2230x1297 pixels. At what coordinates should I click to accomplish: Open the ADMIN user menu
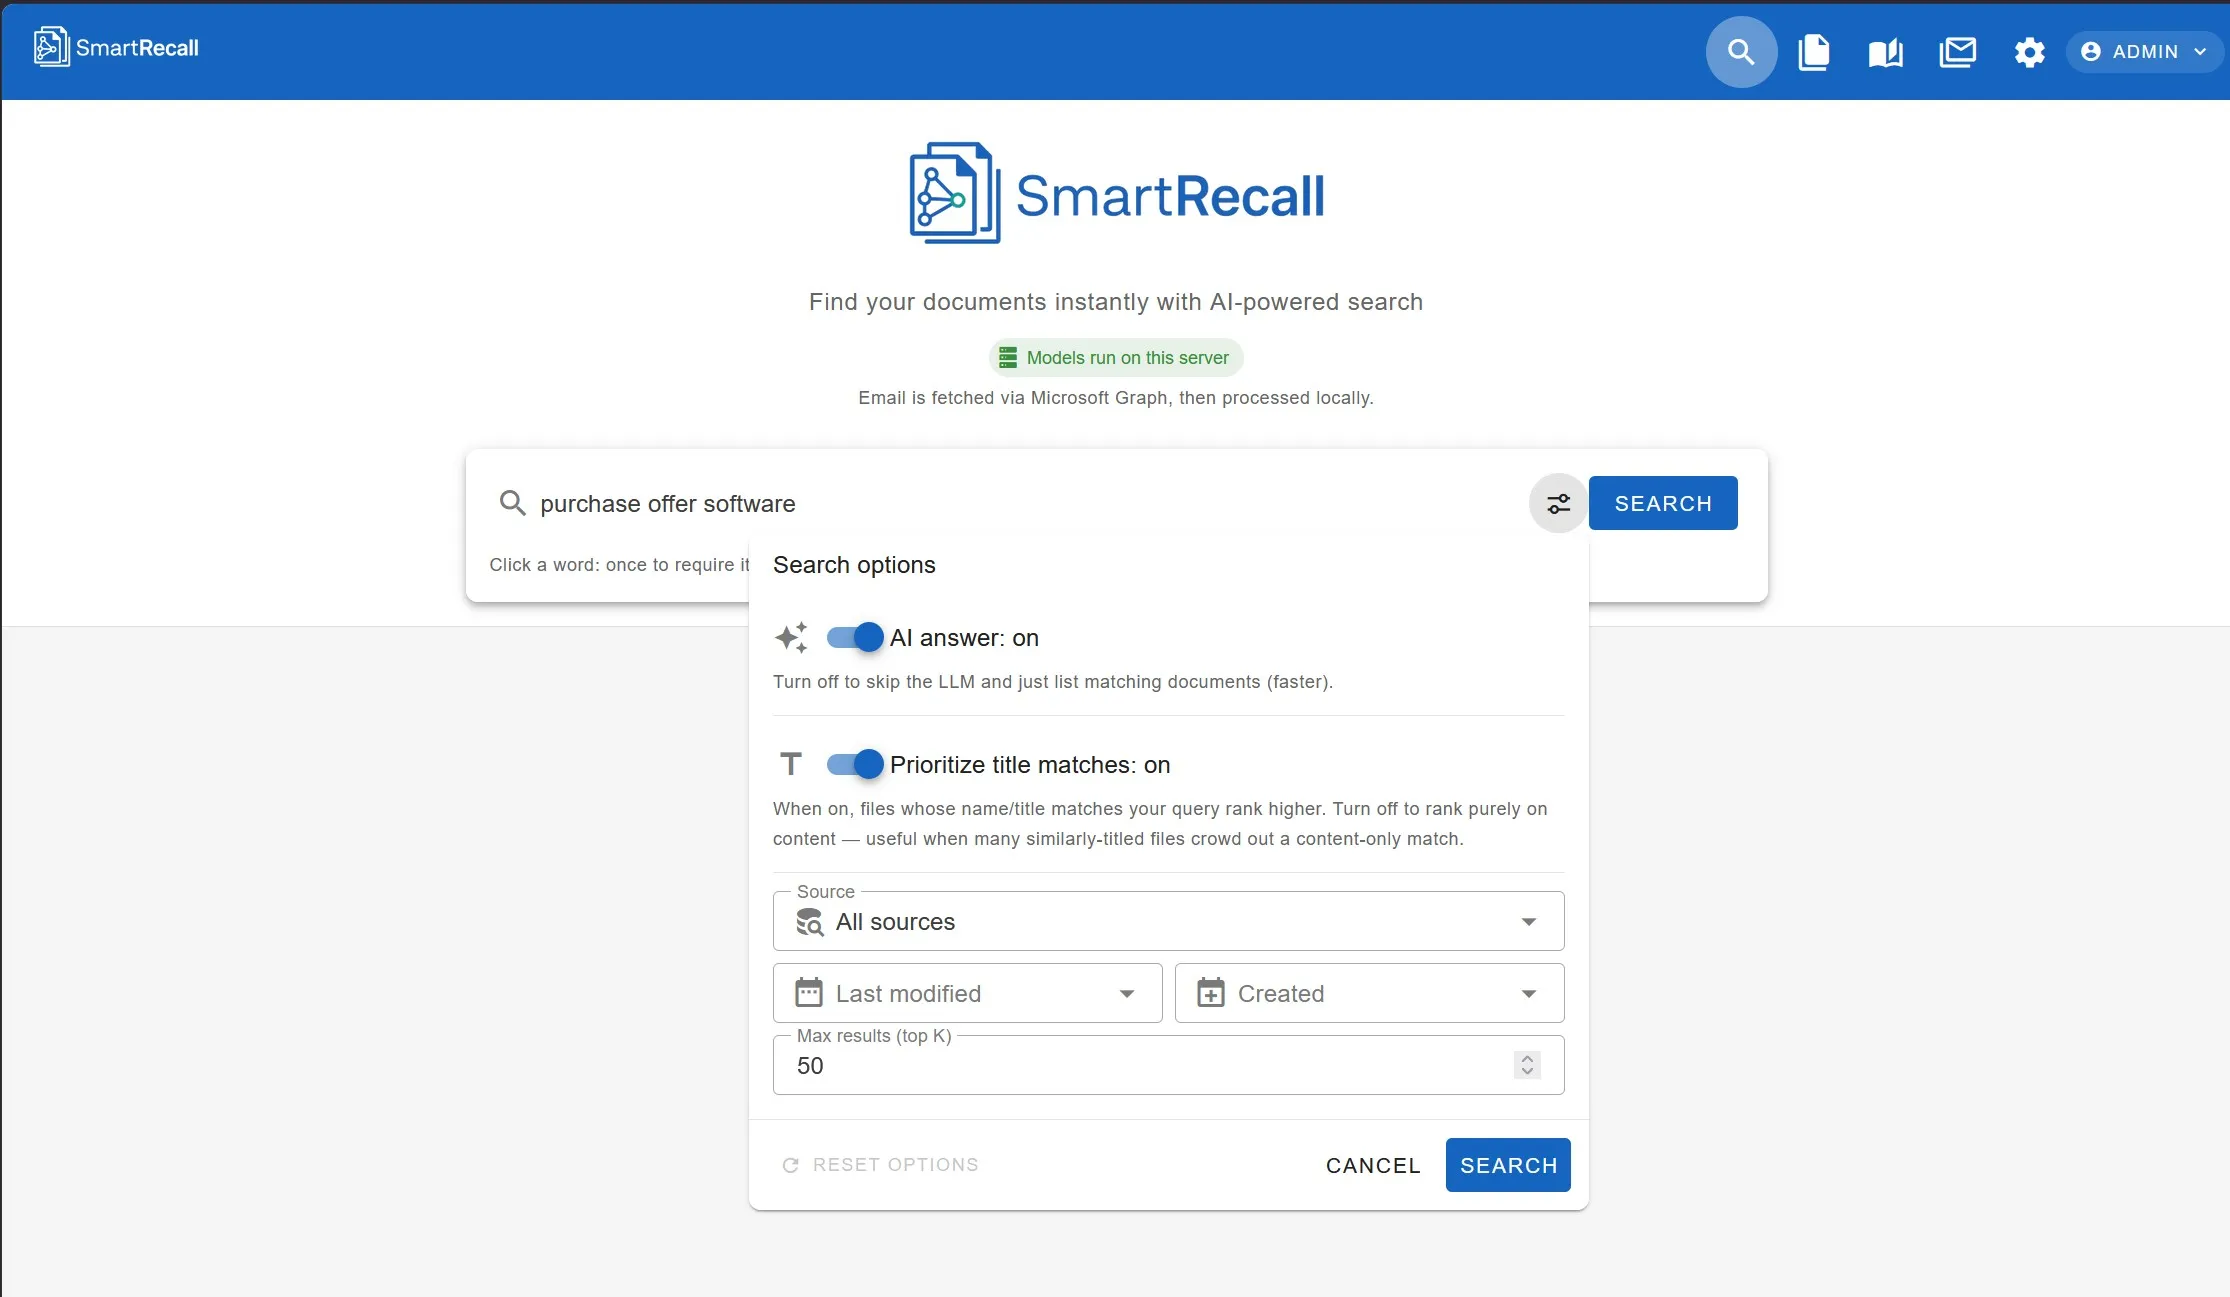coord(2143,52)
